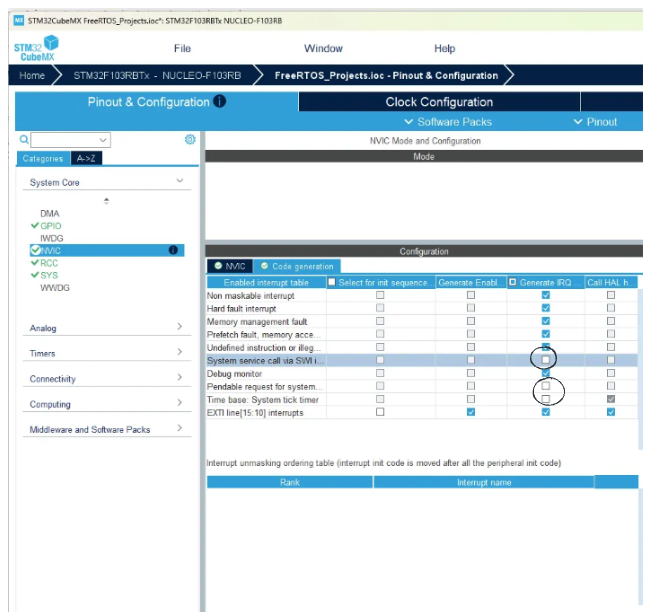Click the Mode section header bar
This screenshot has width=653, height=612.
[x=424, y=157]
